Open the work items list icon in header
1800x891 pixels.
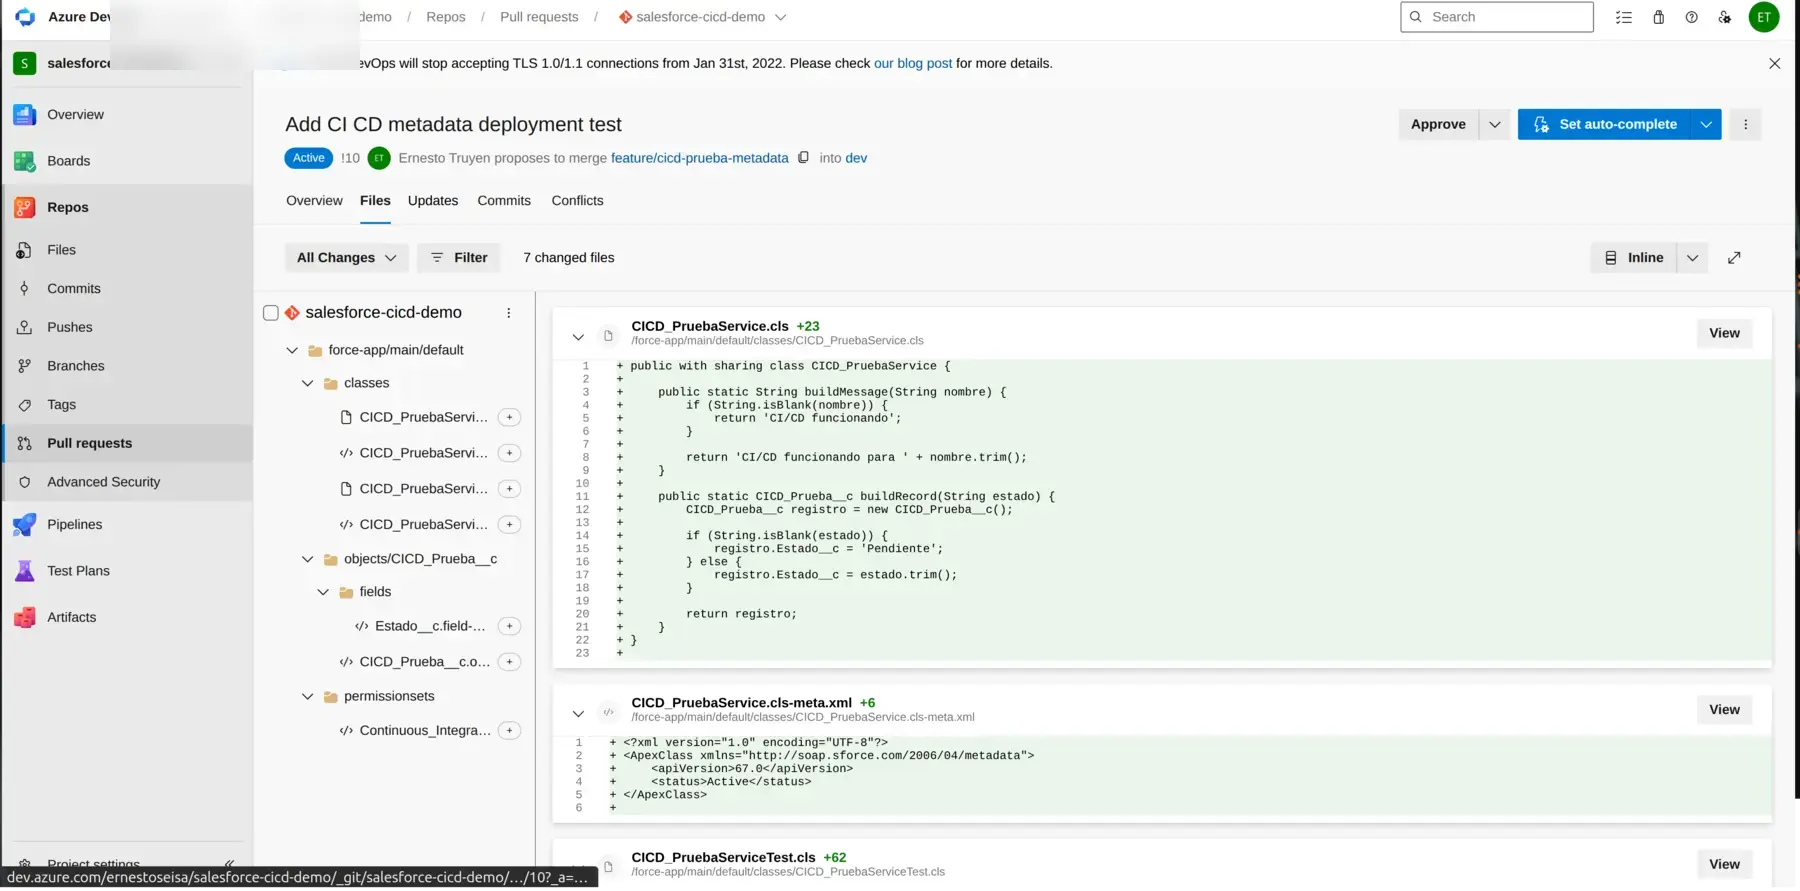click(1624, 17)
